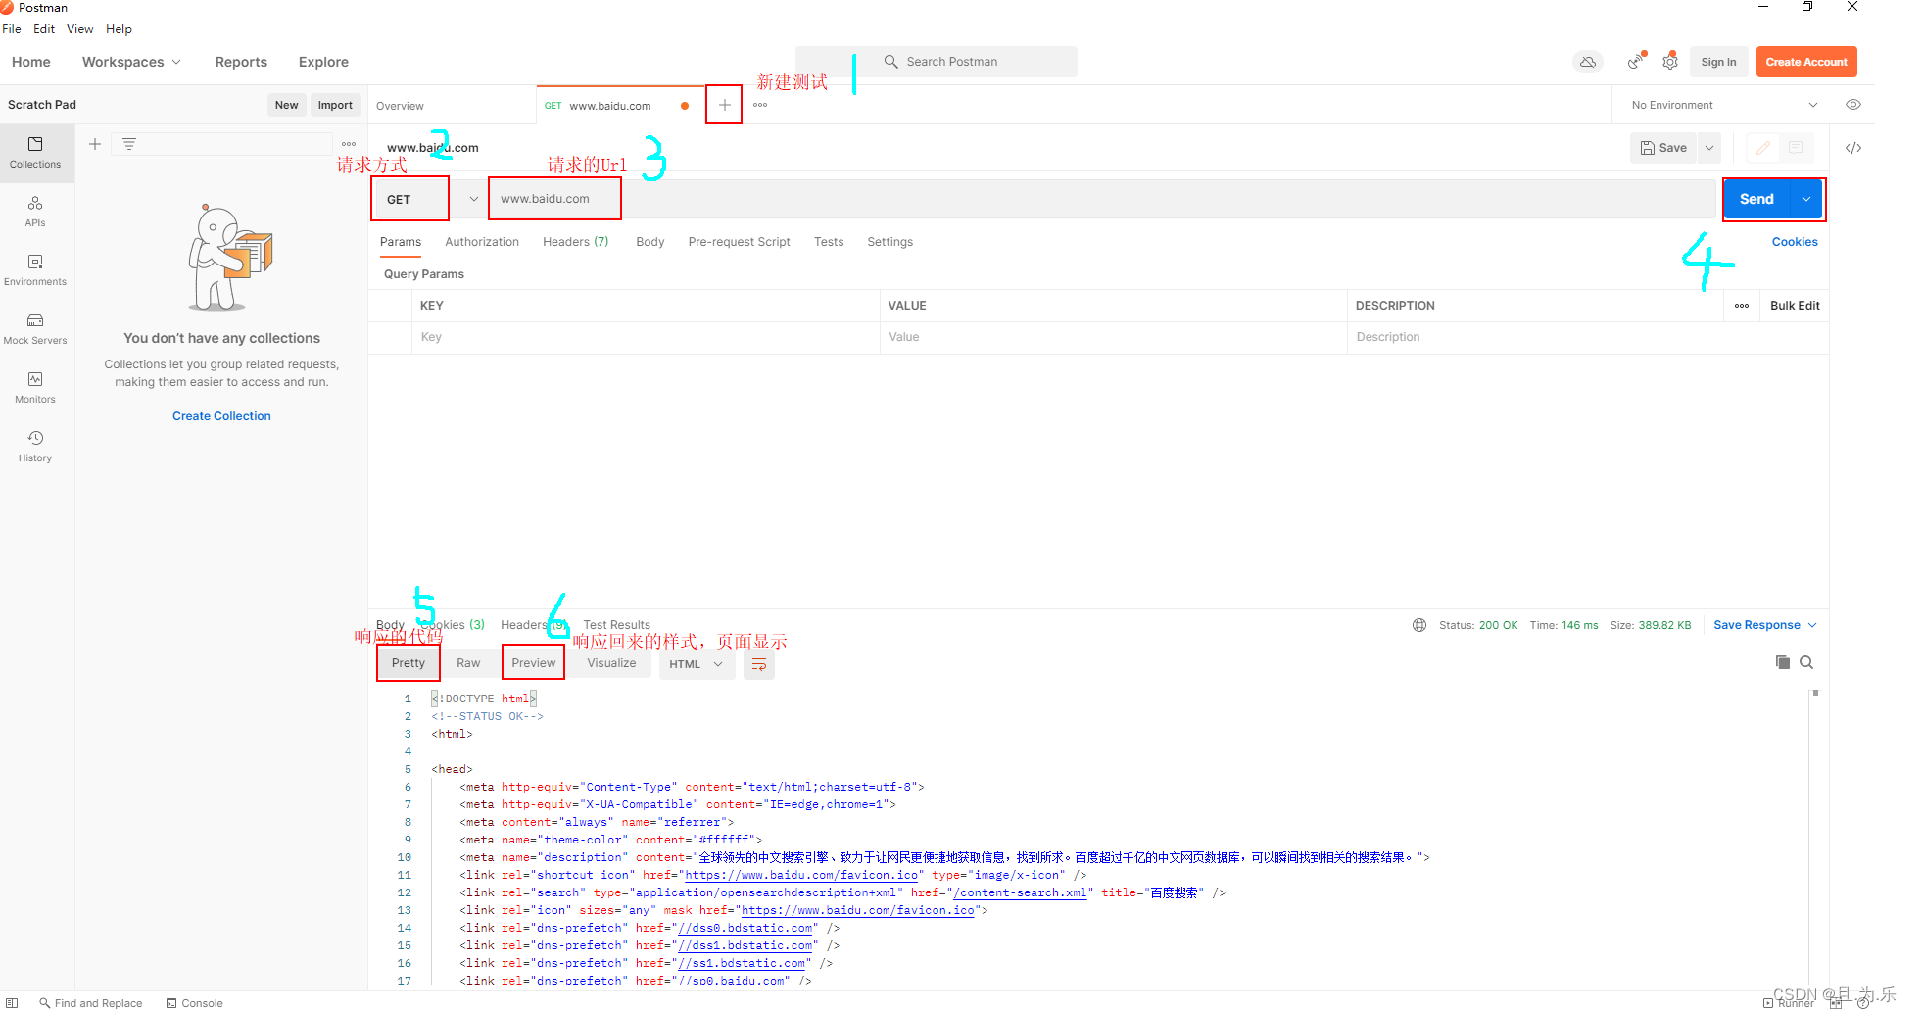1912x1012 pixels.
Task: Open the Edit menu
Action: coord(44,29)
